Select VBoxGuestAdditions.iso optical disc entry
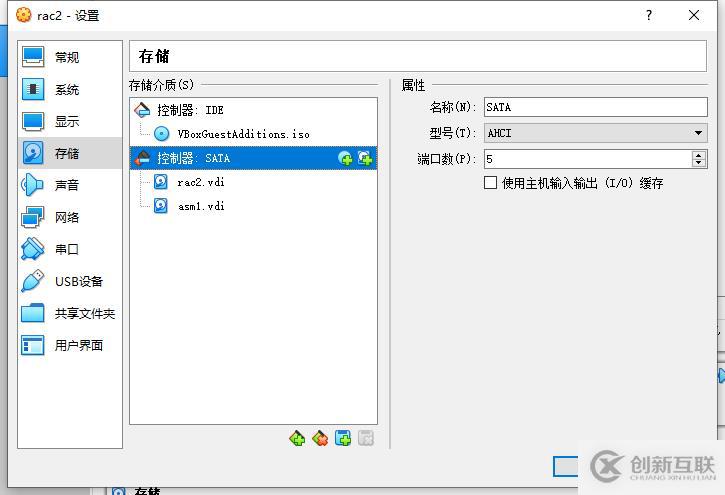Viewport: 725px width, 495px height. click(x=253, y=134)
